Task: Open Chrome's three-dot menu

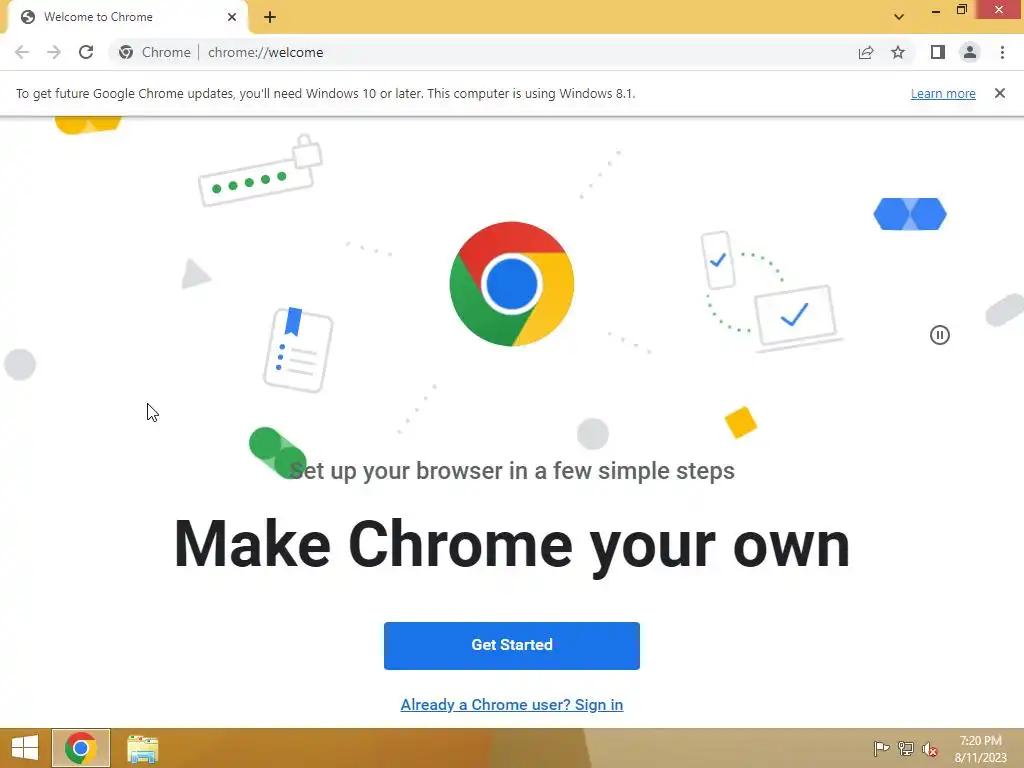Action: [1002, 52]
